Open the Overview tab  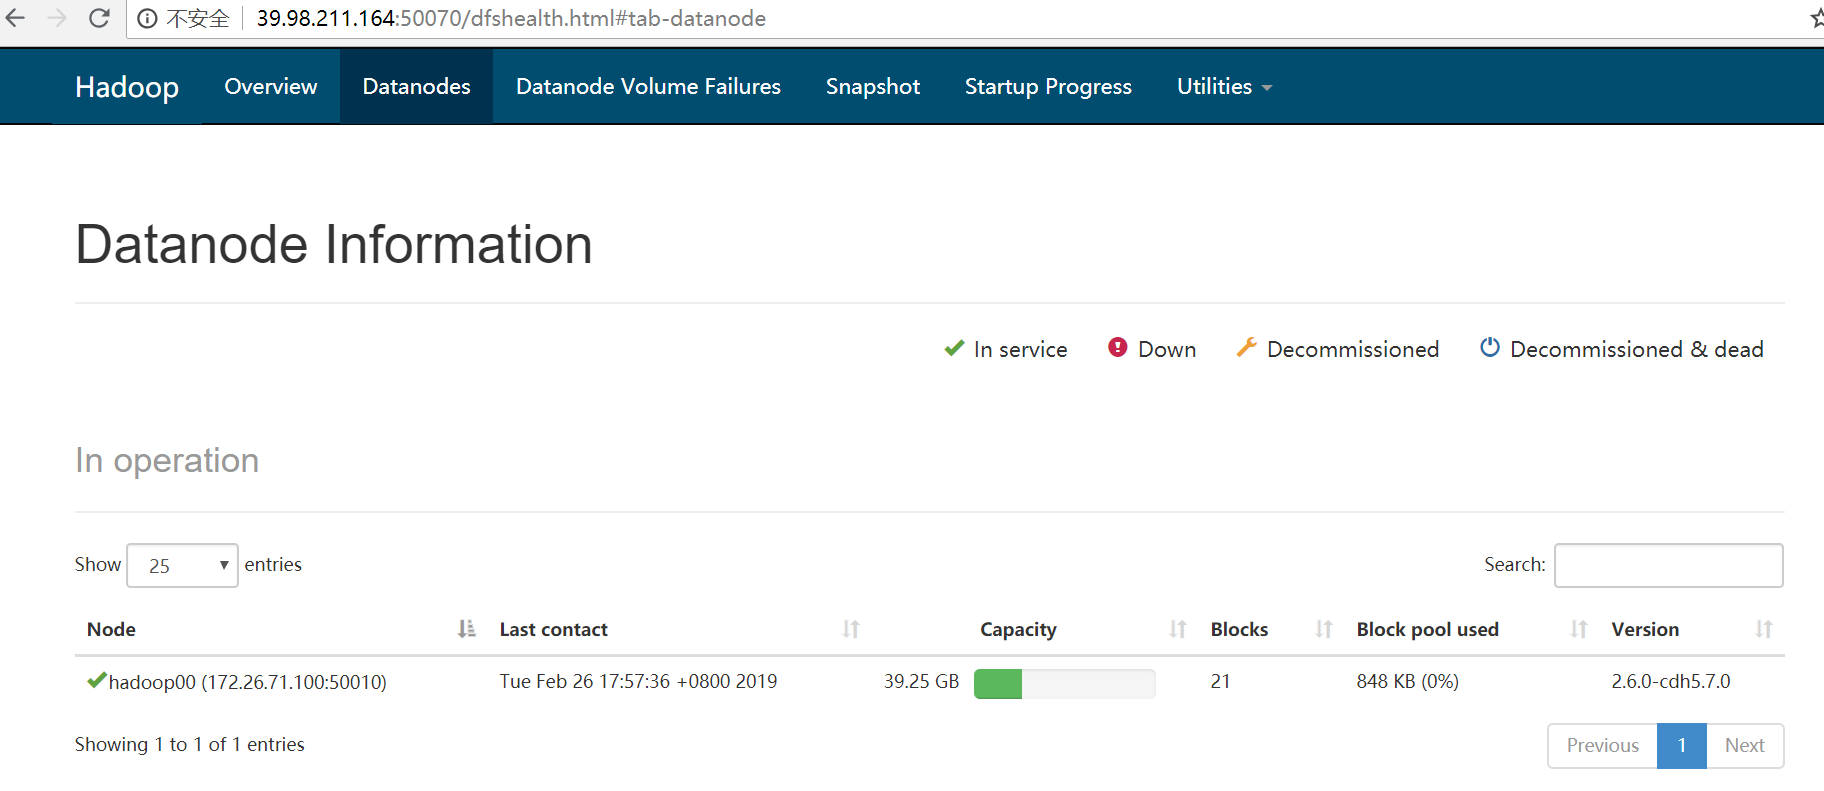pos(270,87)
